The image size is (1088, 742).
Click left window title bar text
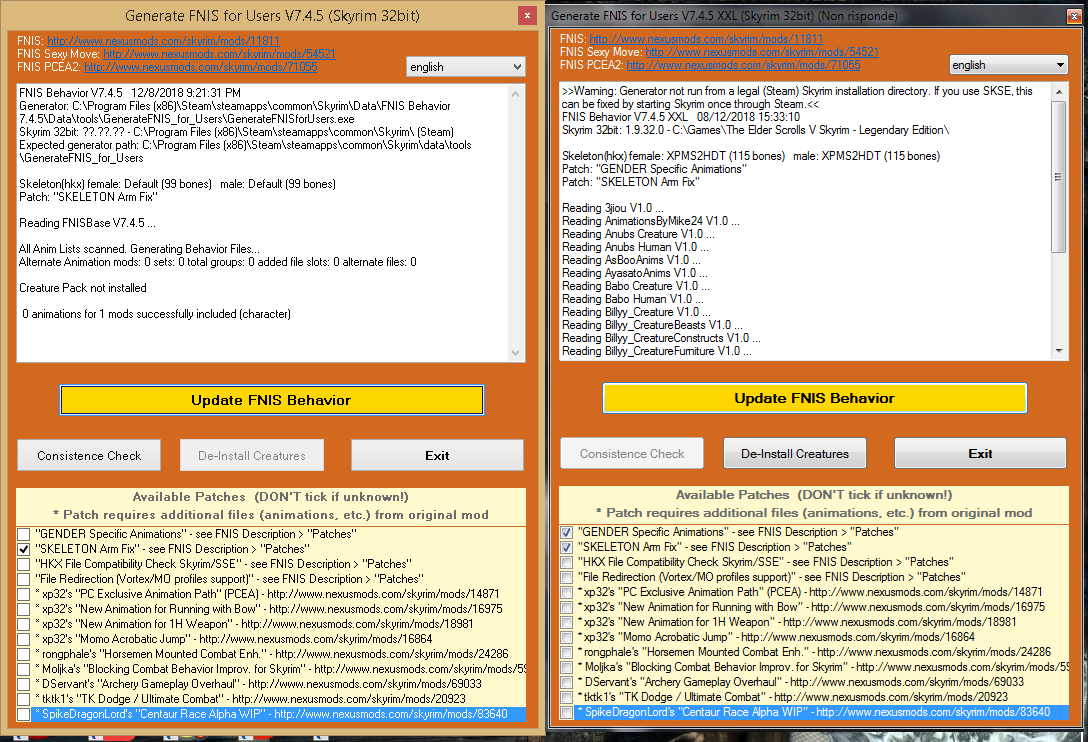272,15
